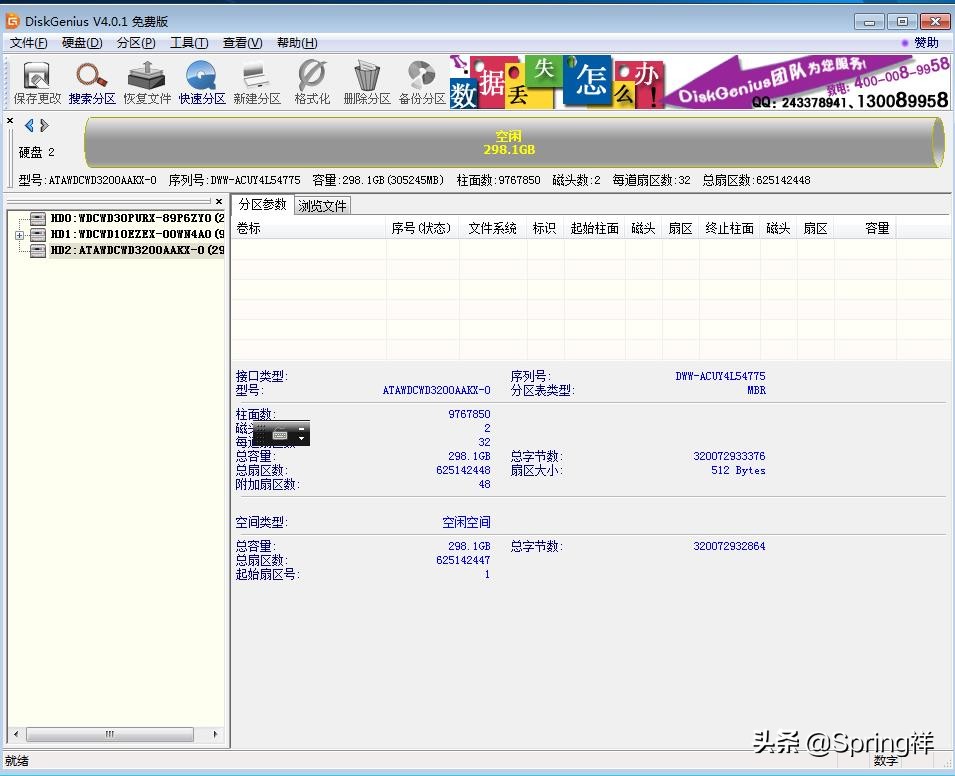Click the Sponsor (赞助) link

pos(926,43)
